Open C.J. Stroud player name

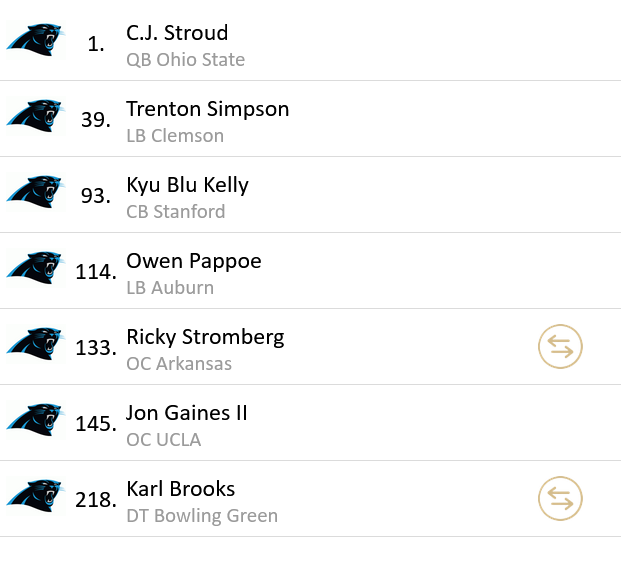(x=177, y=33)
